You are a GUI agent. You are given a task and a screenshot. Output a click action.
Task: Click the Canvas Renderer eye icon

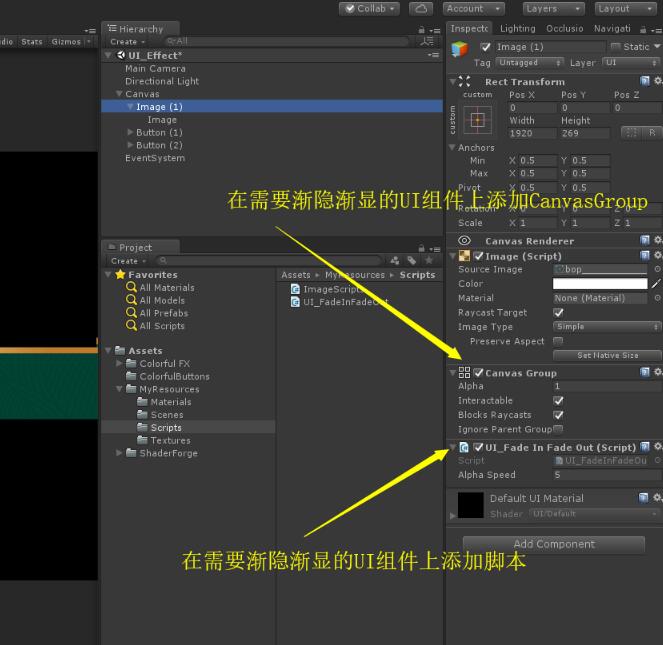coord(464,241)
